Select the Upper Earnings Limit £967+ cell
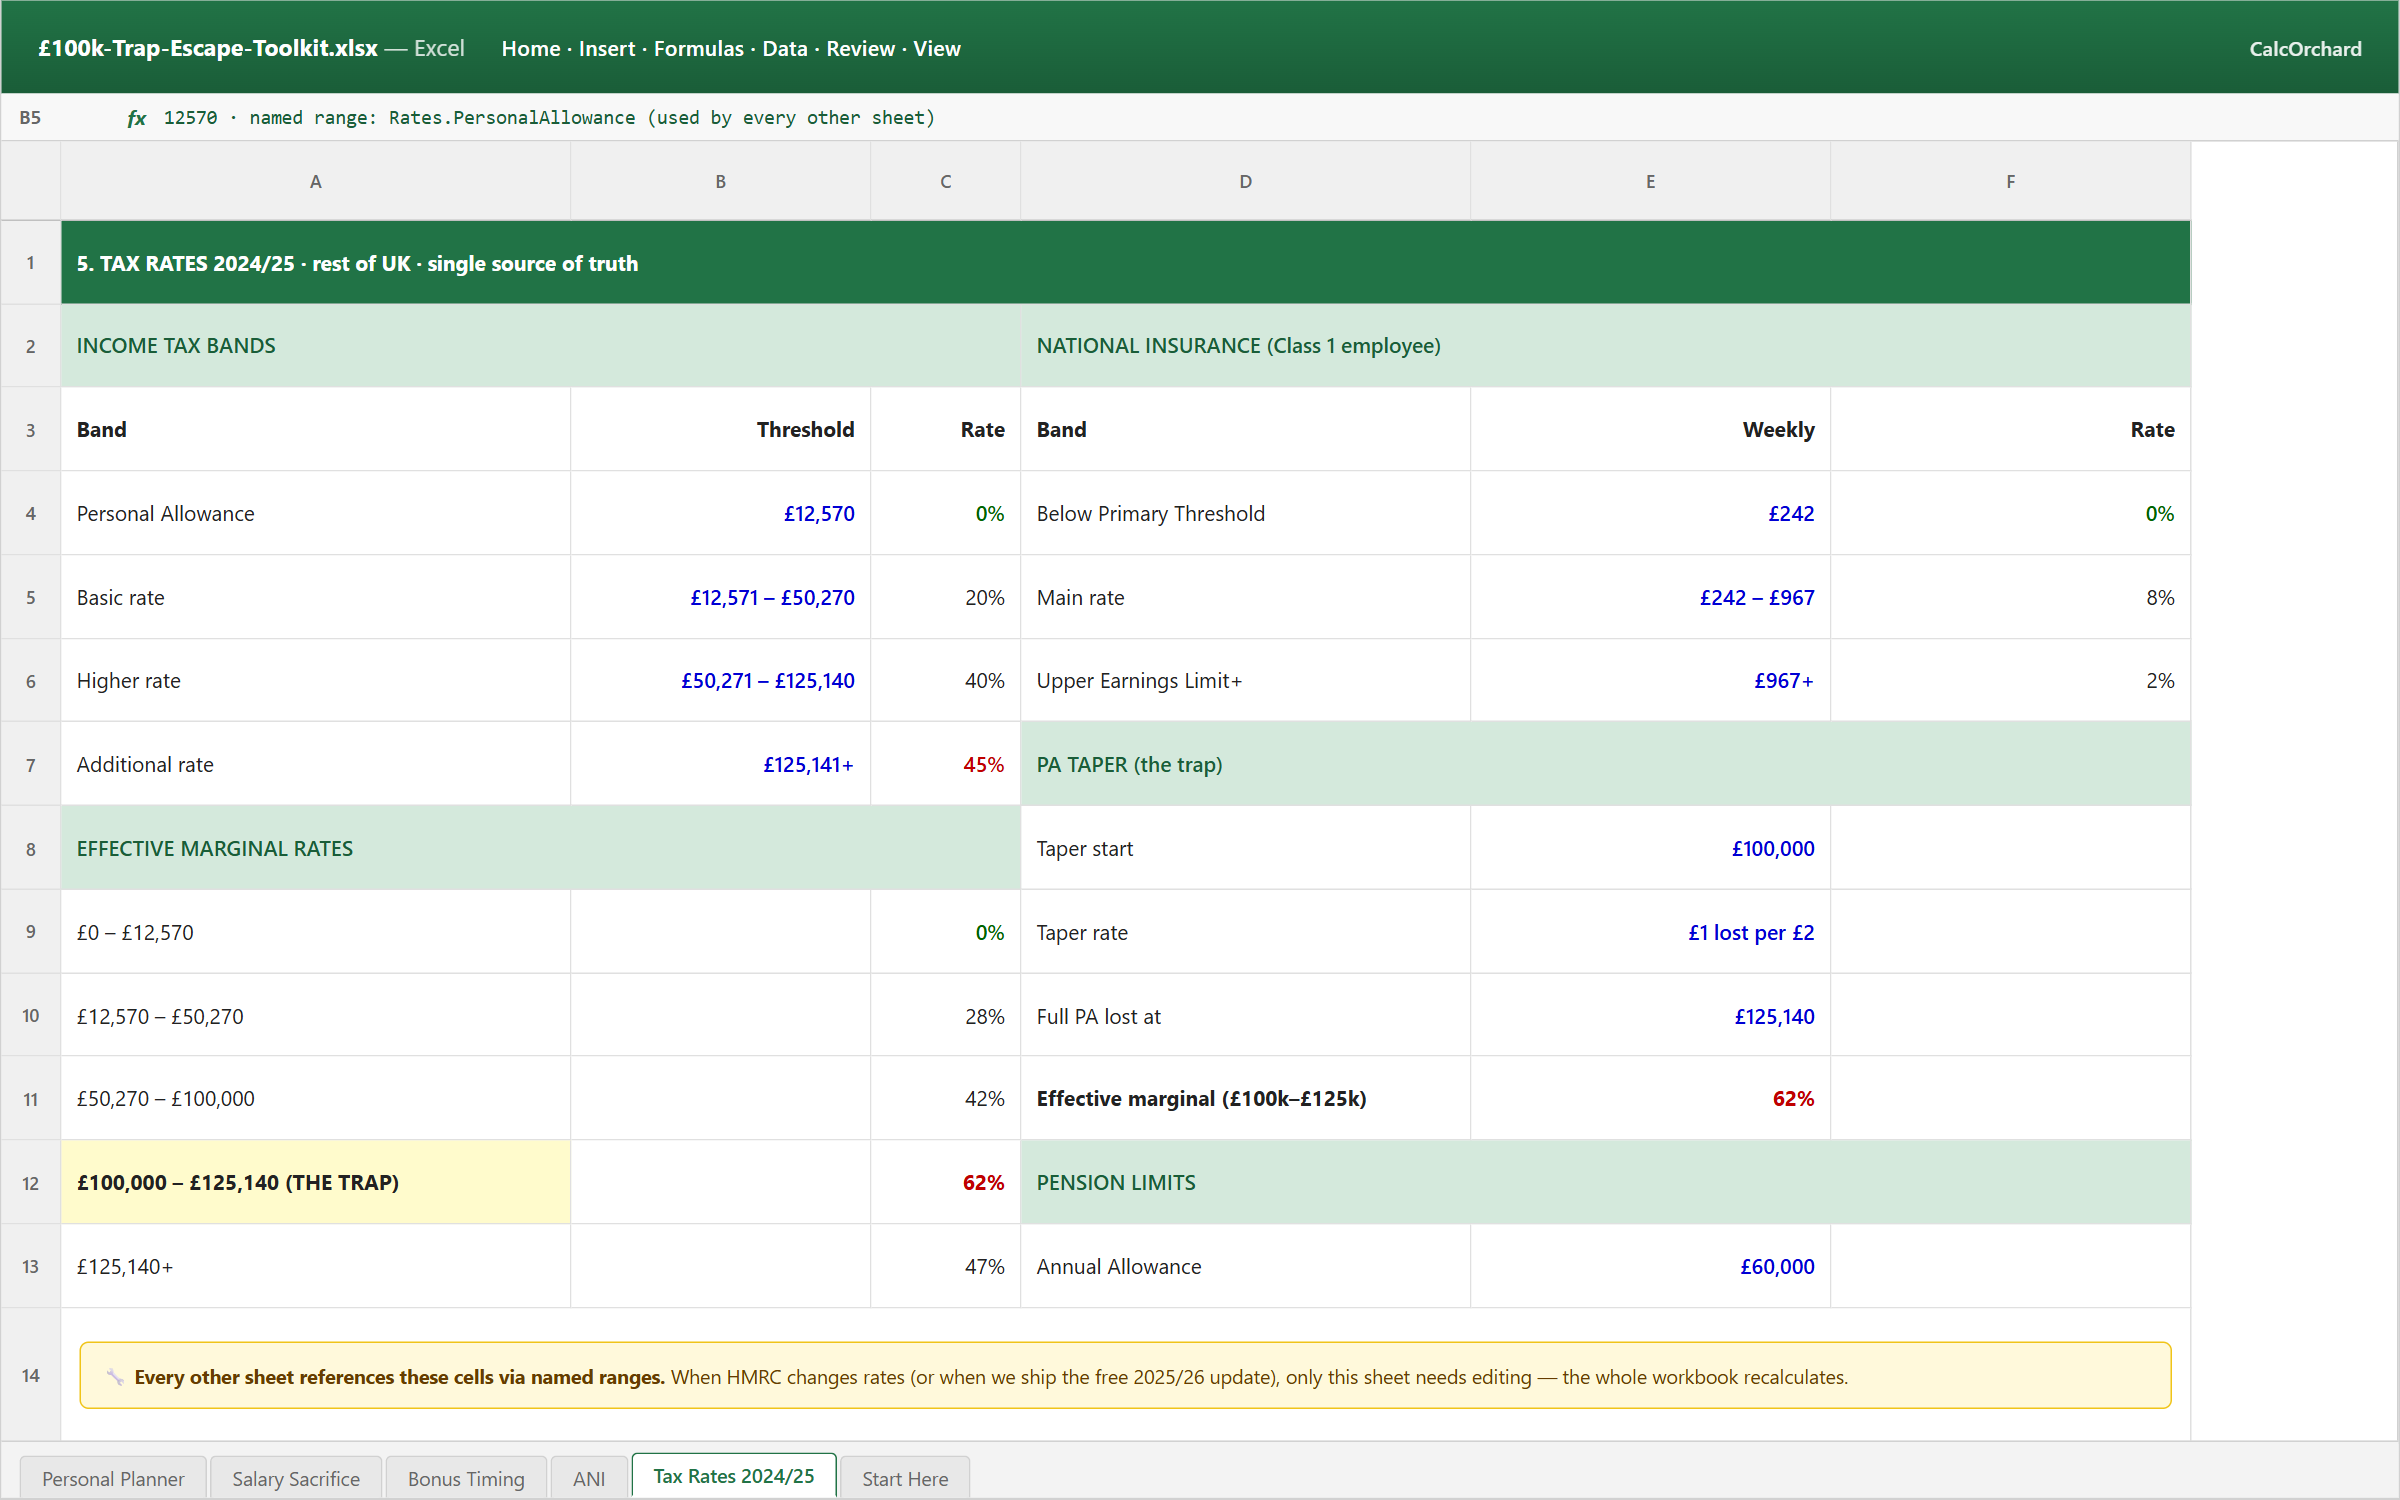The image size is (2400, 1500). pyautogui.click(x=1650, y=681)
